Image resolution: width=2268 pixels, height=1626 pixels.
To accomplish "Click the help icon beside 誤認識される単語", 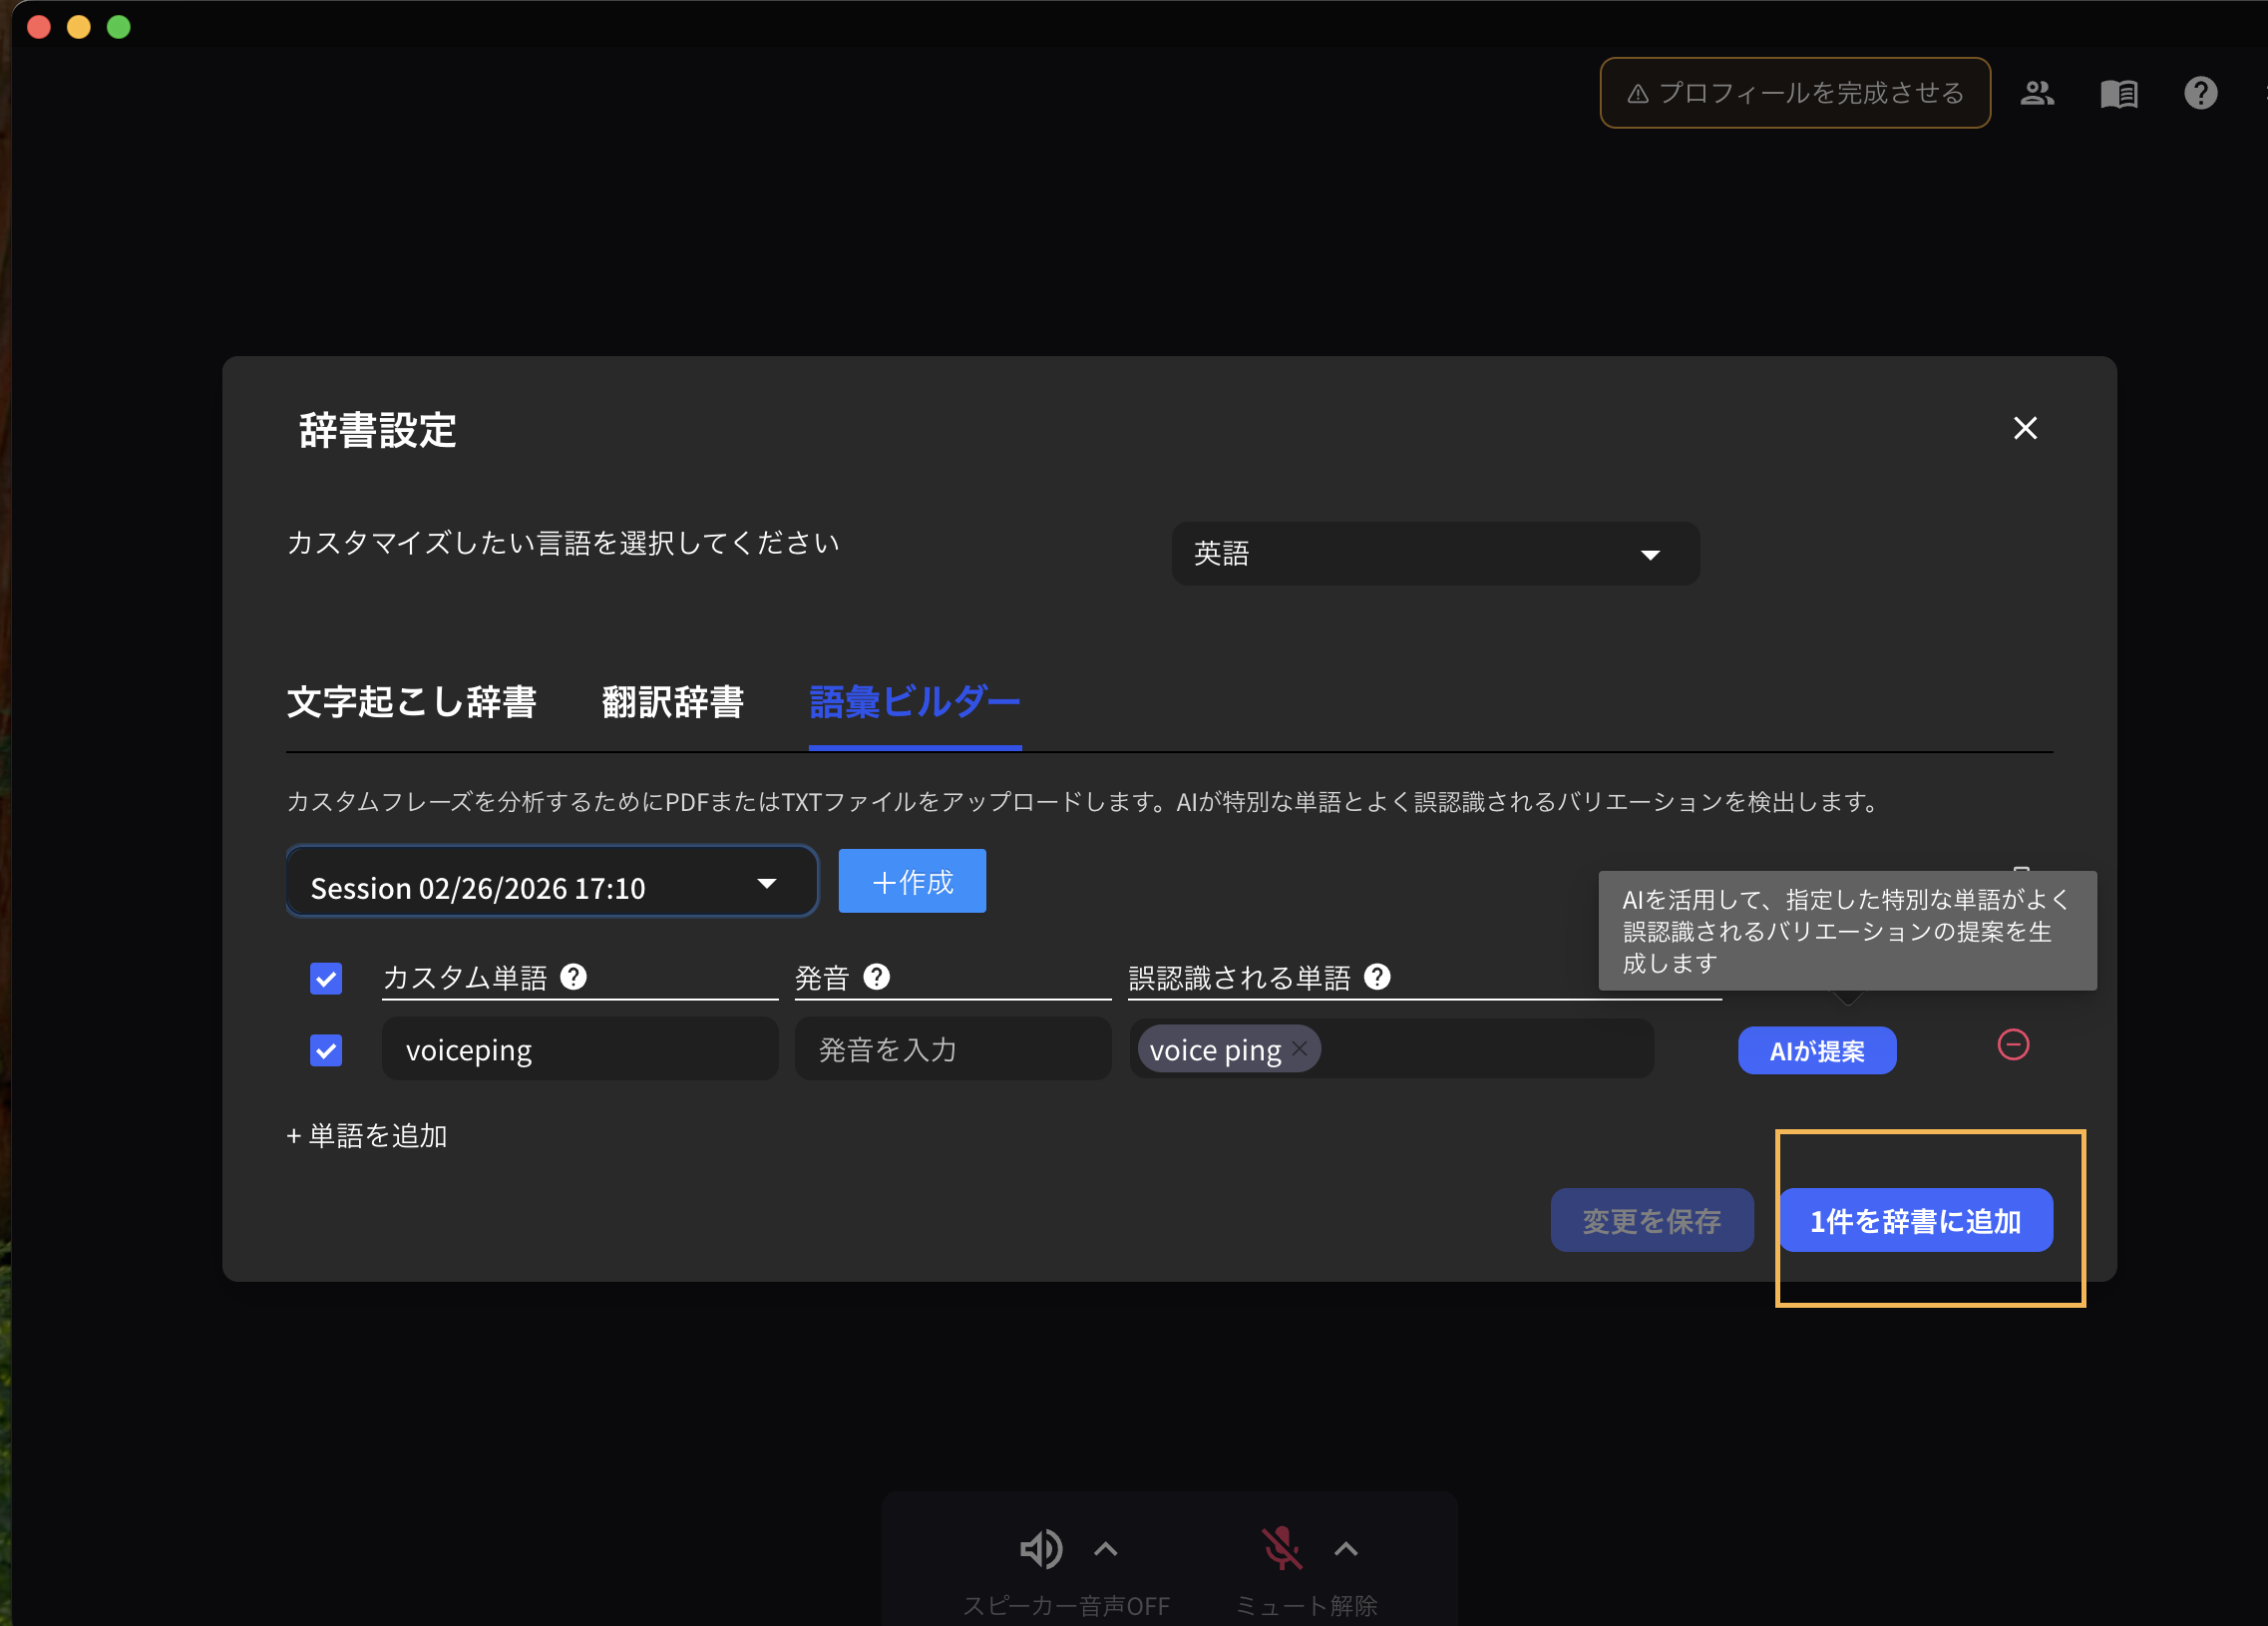I will 1379,977.
